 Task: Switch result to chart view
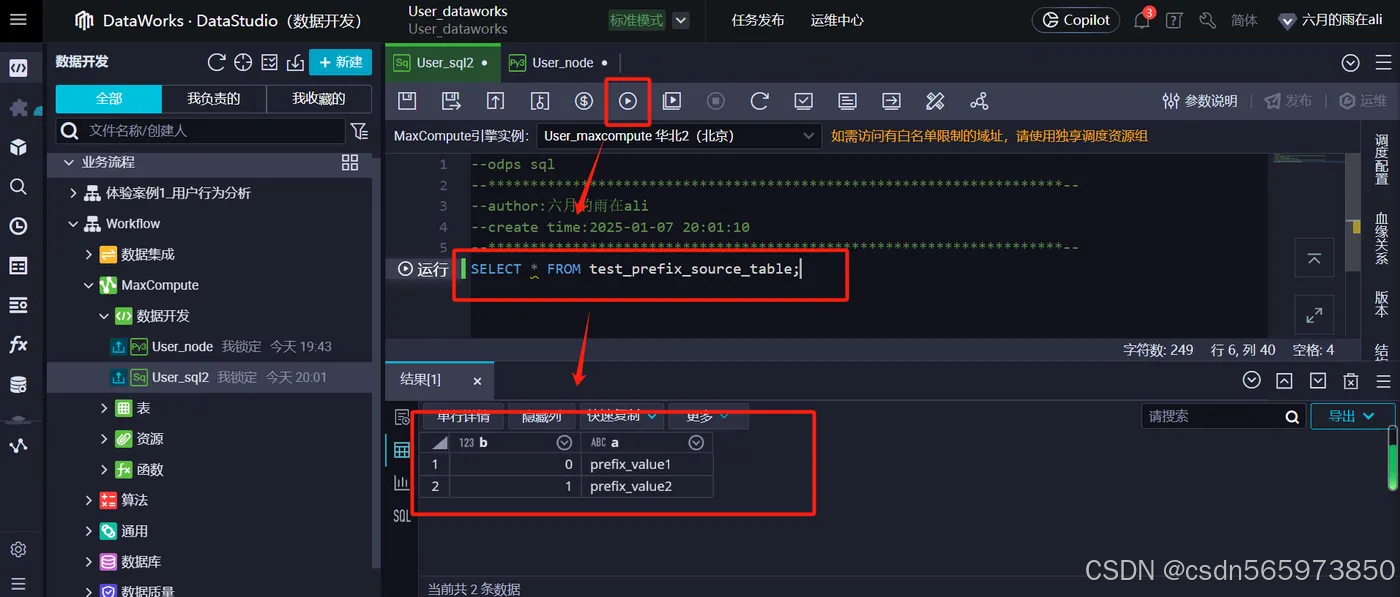[x=401, y=483]
